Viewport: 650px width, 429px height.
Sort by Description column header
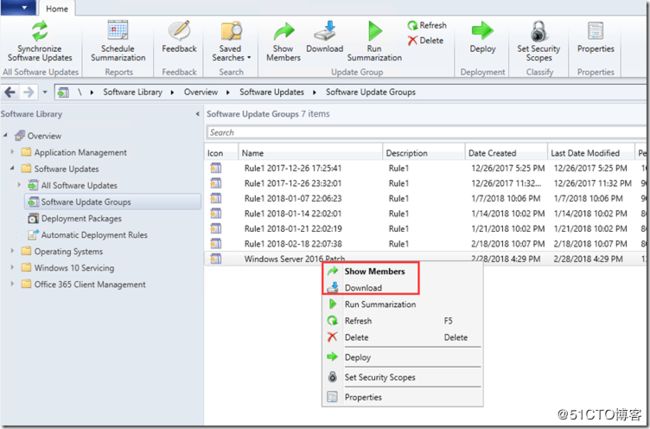pos(423,153)
